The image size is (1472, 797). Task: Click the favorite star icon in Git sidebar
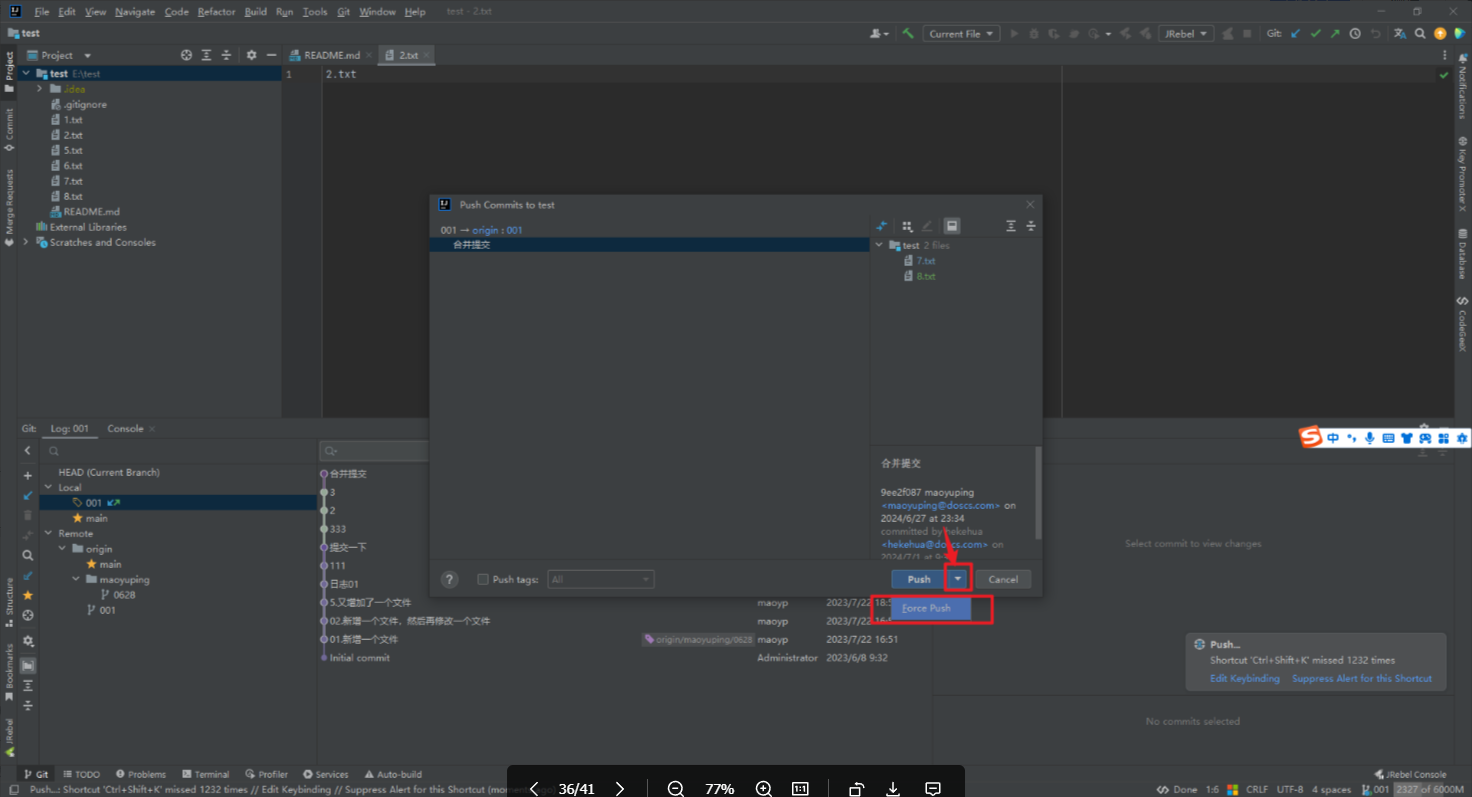[x=28, y=595]
